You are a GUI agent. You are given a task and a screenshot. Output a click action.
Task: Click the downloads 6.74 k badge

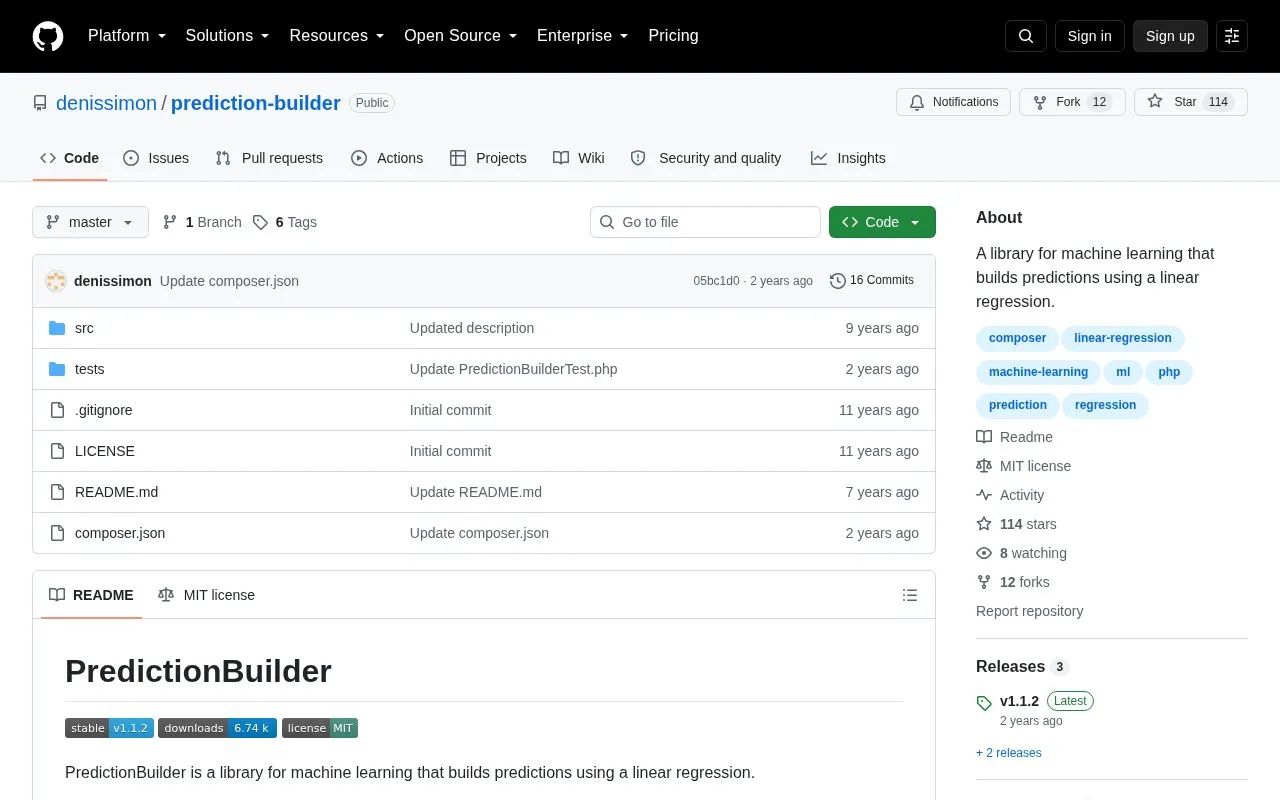217,728
